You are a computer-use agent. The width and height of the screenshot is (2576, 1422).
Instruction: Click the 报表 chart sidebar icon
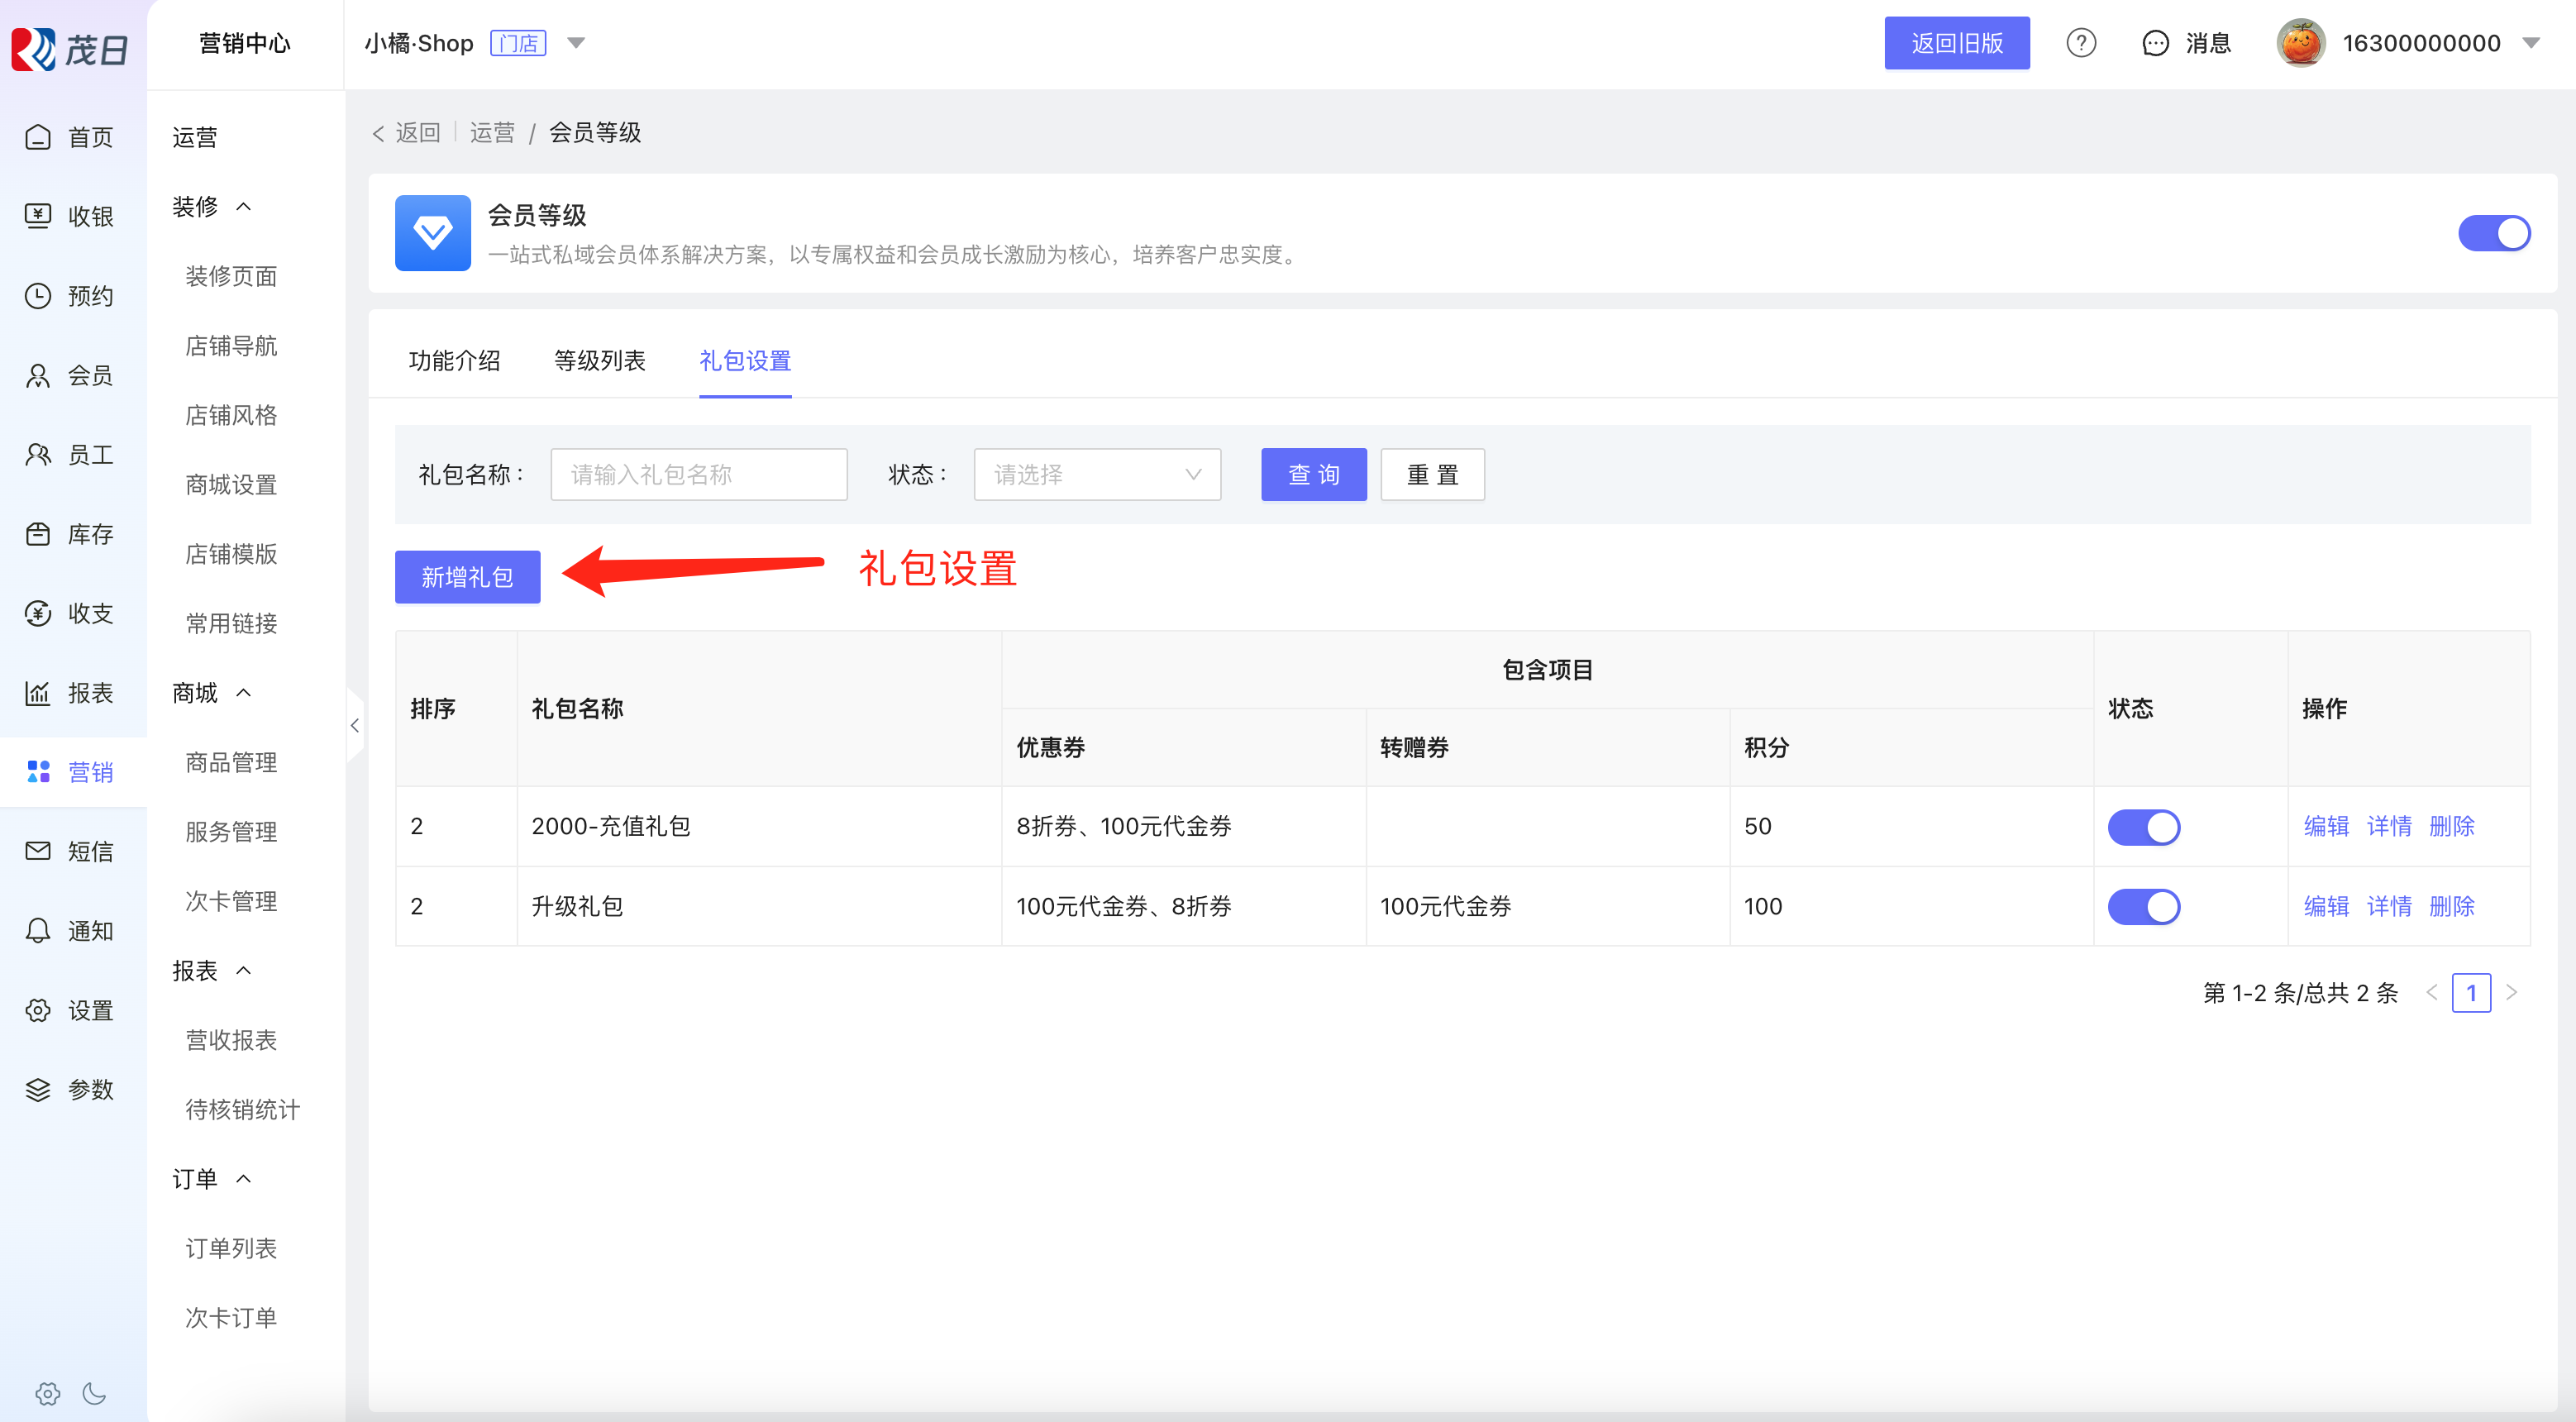pyautogui.click(x=38, y=693)
